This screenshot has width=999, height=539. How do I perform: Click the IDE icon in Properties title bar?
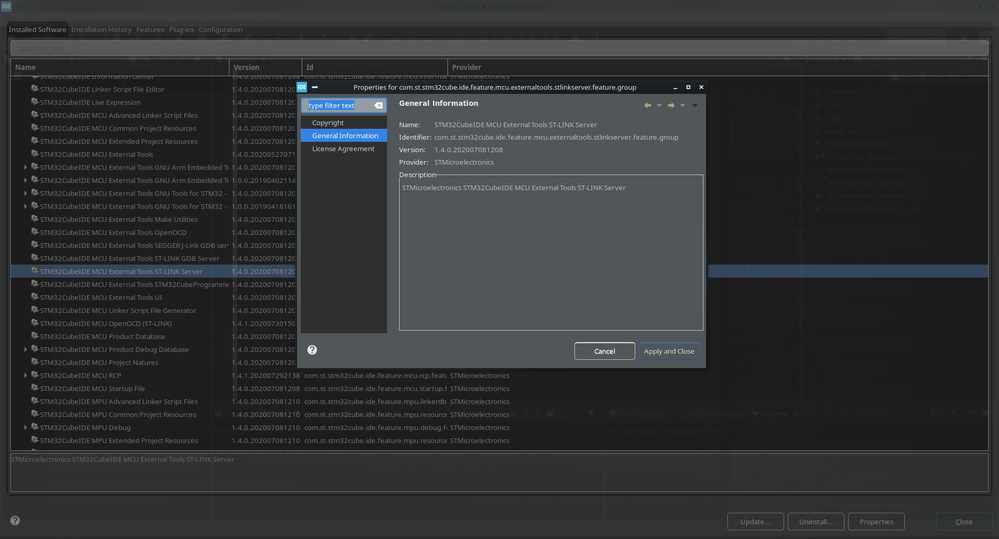(x=302, y=87)
